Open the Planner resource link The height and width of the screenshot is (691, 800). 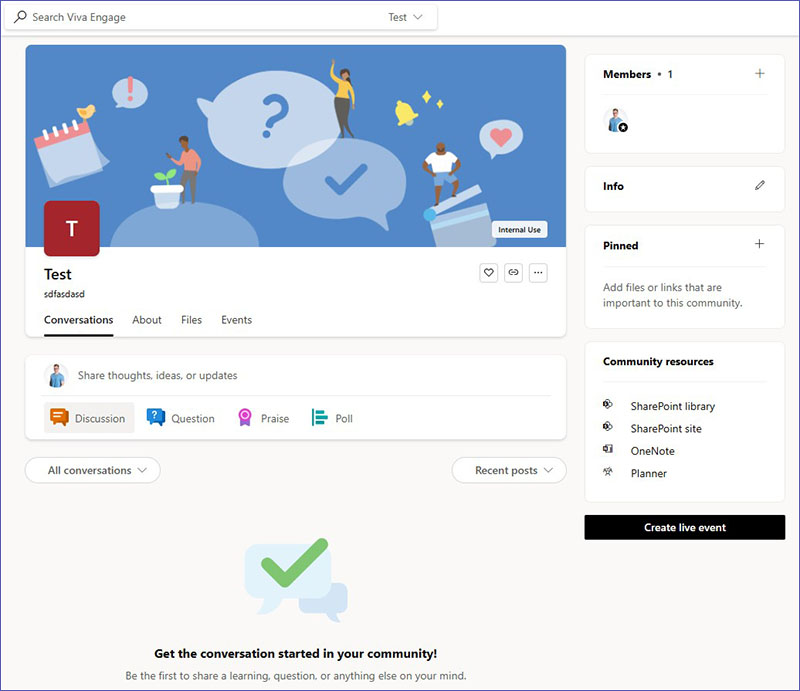[x=648, y=474]
